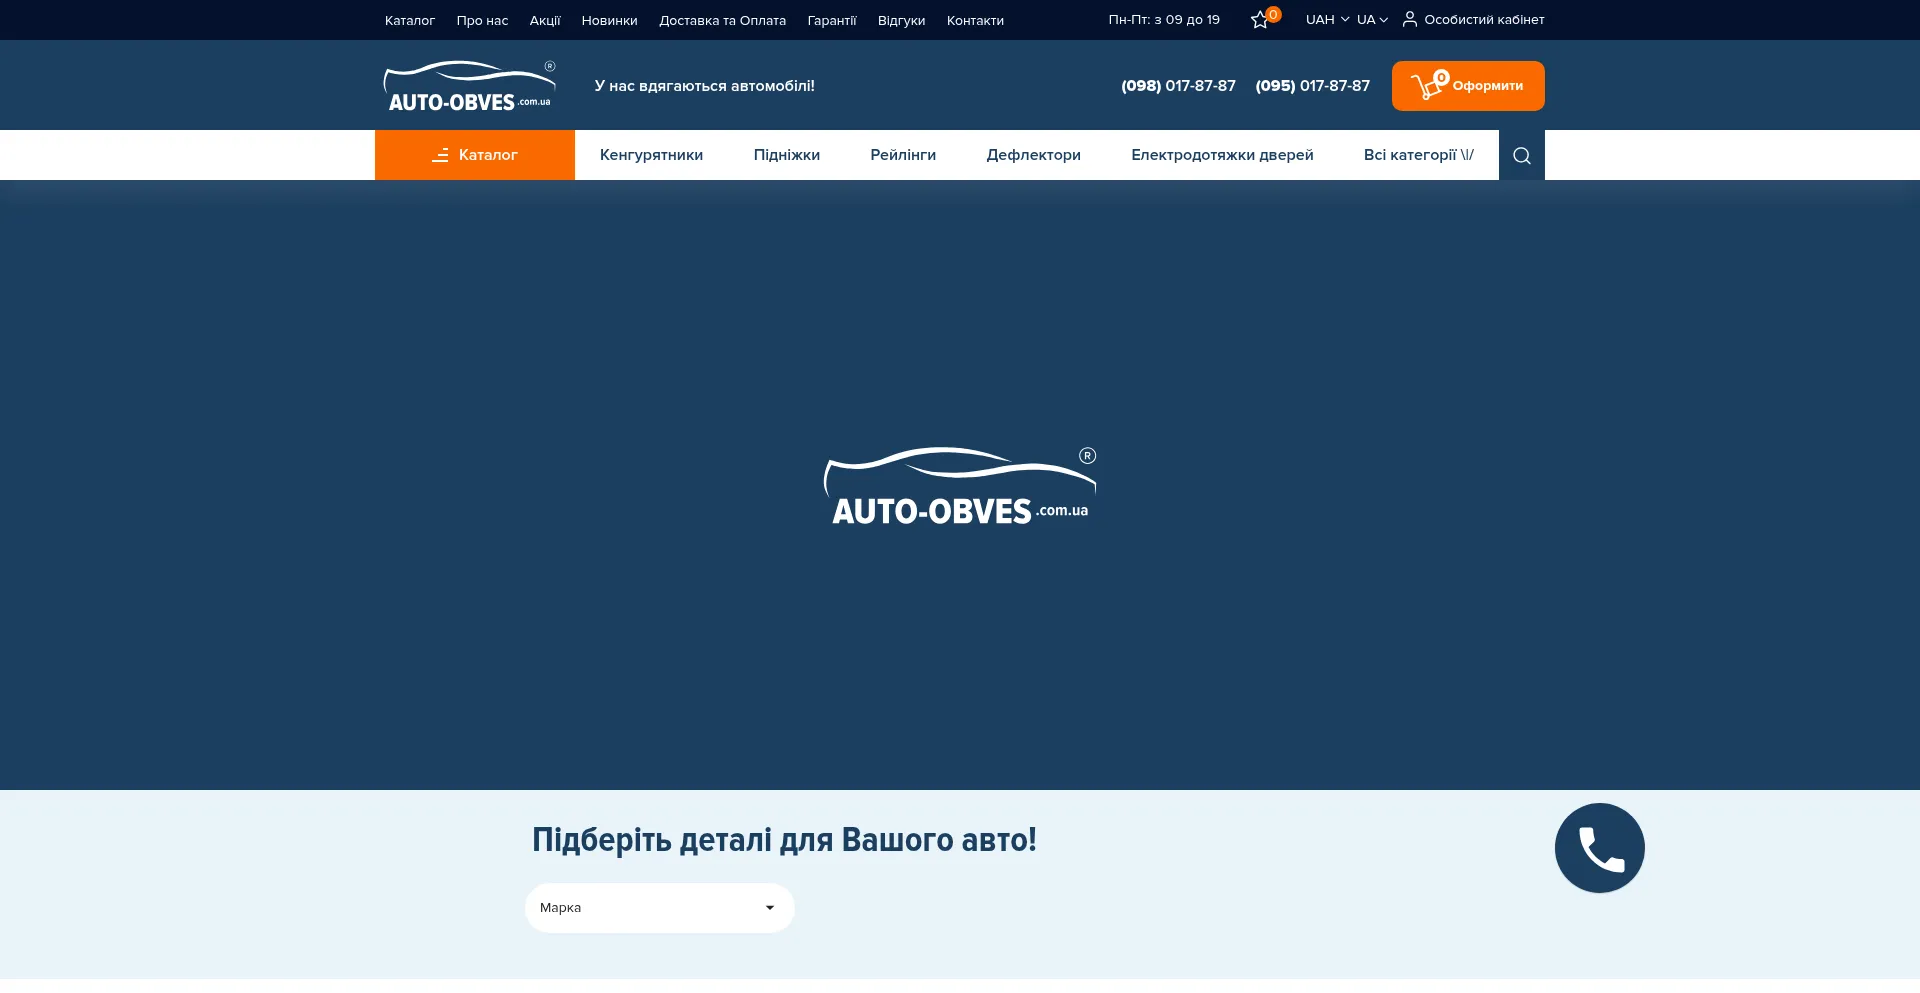The image size is (1920, 993).
Task: Click the floating phone call button
Action: [1600, 848]
